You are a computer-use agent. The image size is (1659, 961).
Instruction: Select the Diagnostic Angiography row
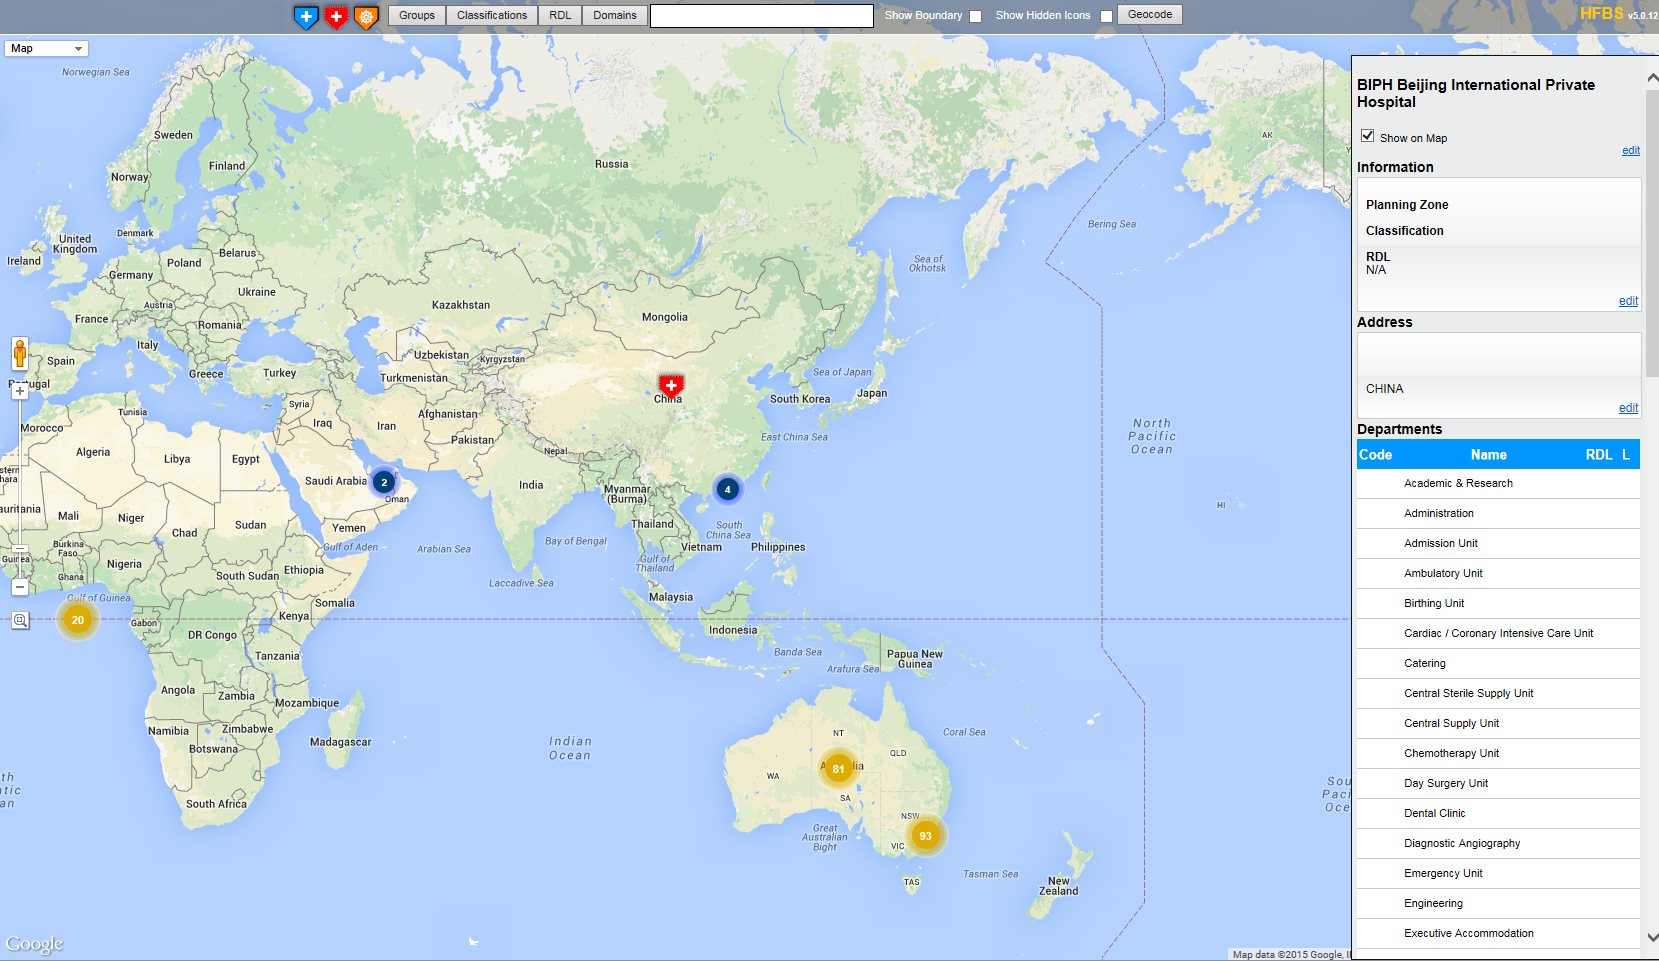[1498, 843]
